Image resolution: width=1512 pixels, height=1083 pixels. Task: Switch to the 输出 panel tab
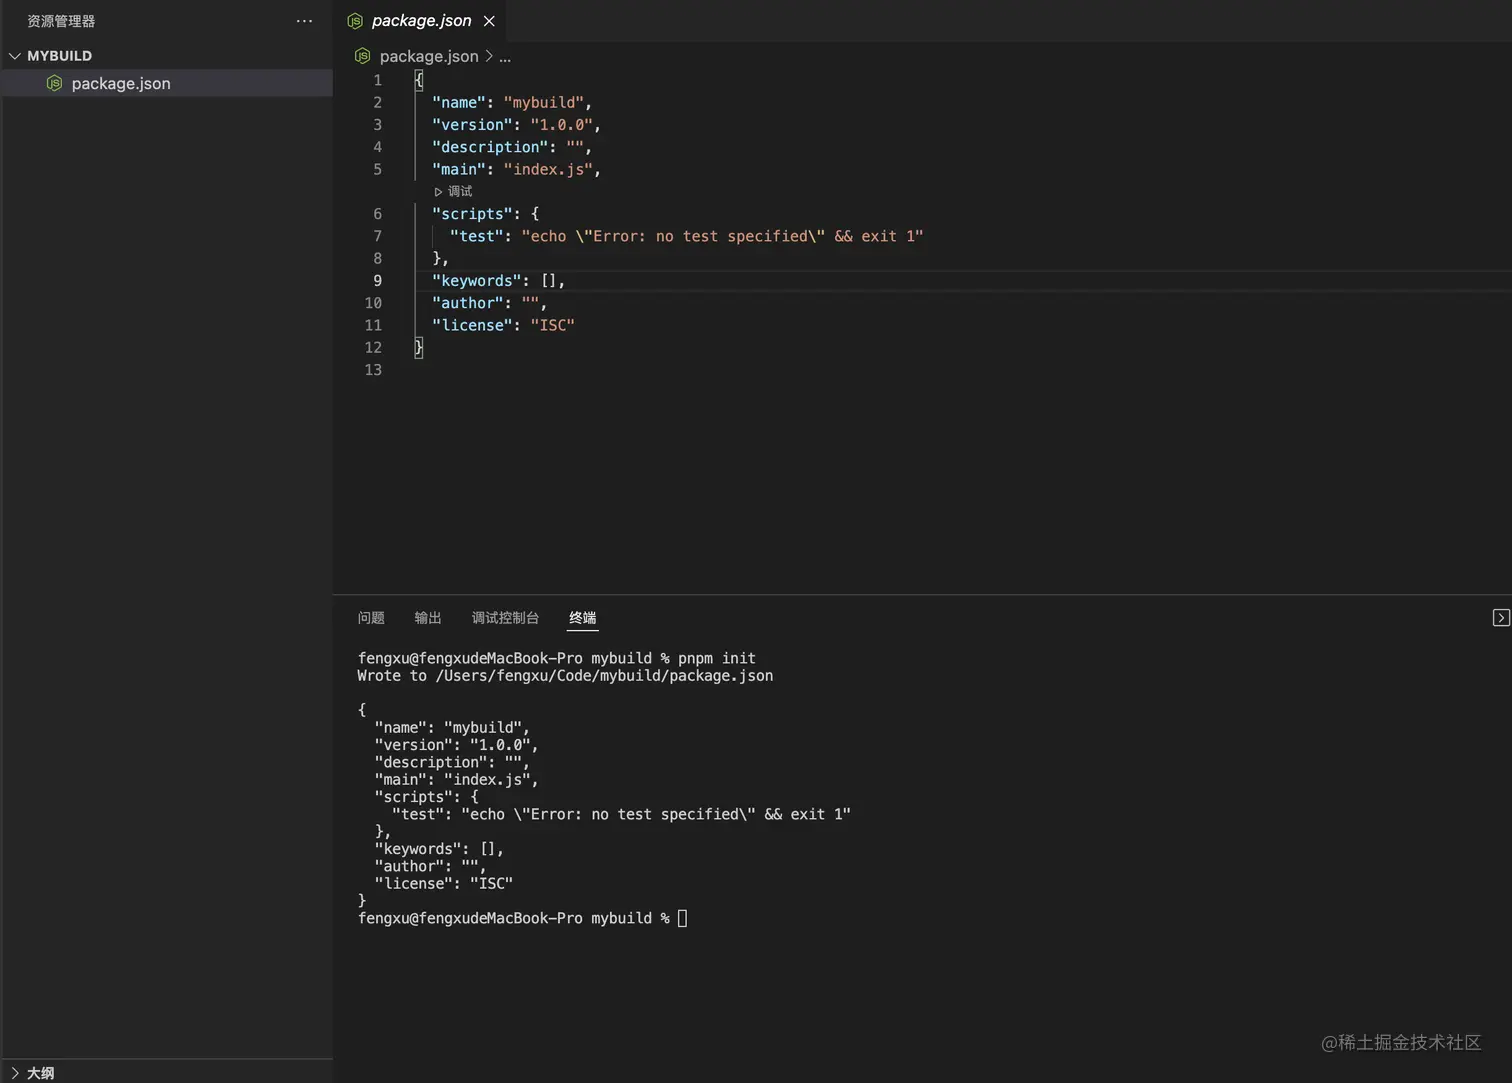point(428,618)
